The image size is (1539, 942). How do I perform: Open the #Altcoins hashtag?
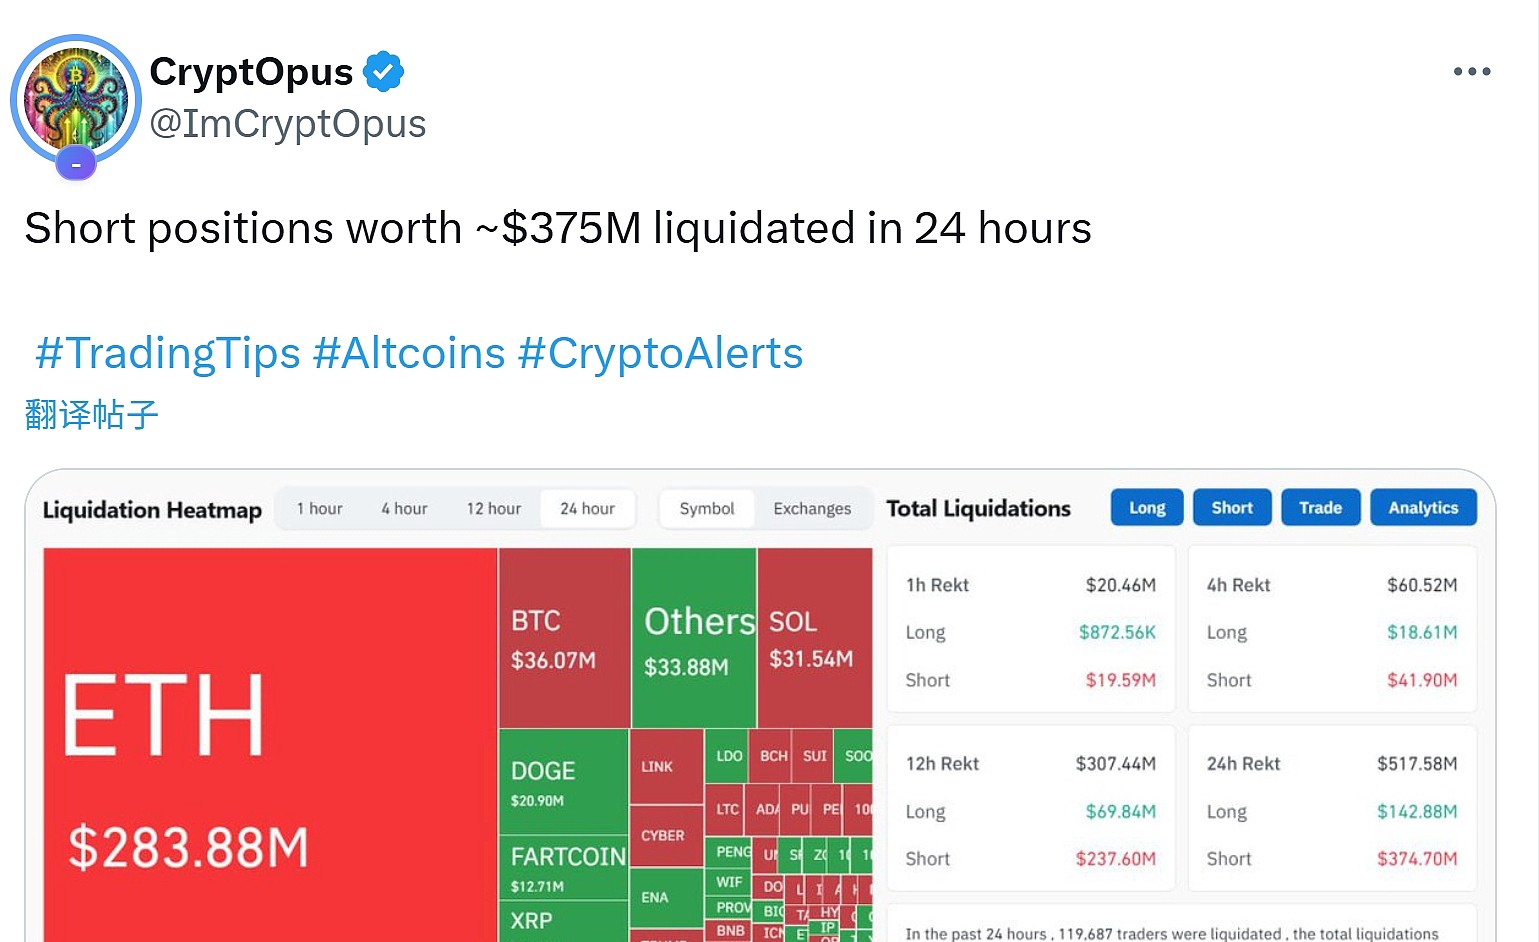pyautogui.click(x=409, y=352)
